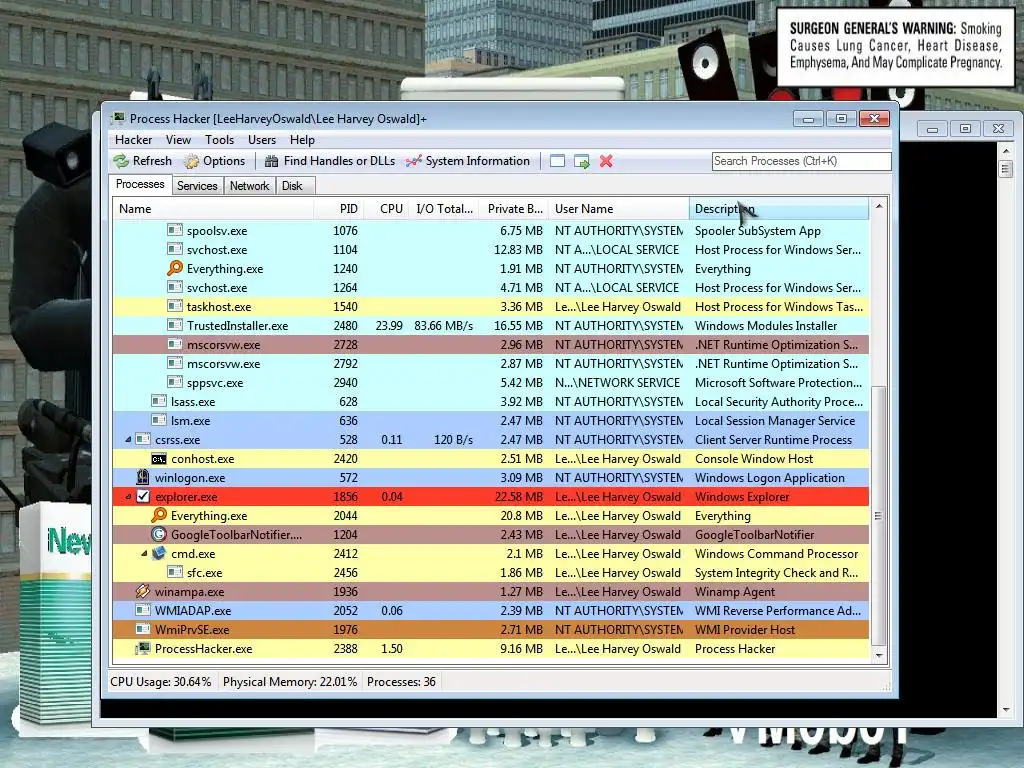Click the Processes: 36 status bar entry
This screenshot has height=768, width=1024.
401,682
